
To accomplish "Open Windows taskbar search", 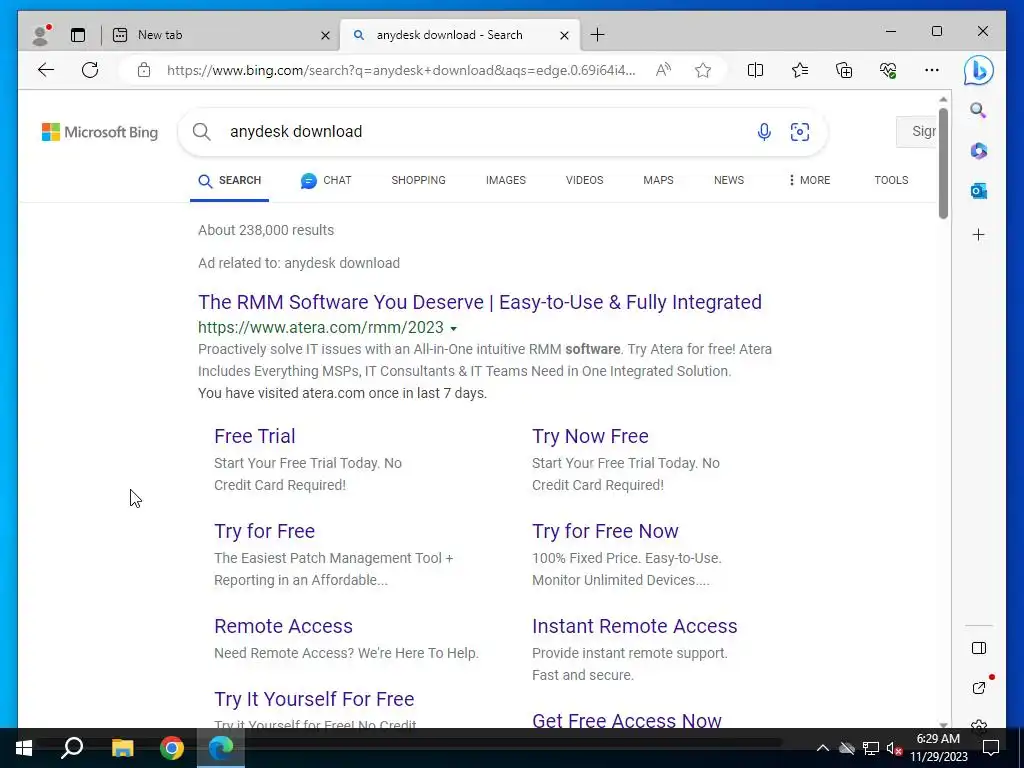I will tap(72, 748).
